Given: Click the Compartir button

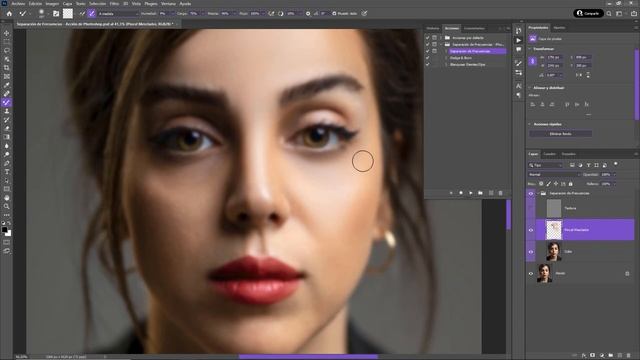Looking at the screenshot, I should 588,13.
